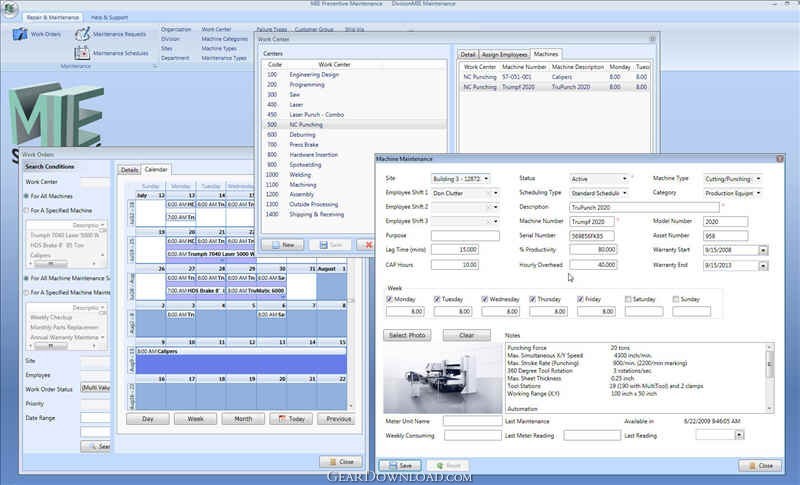Open the Employee Shift 2 dropdown
800x485 pixels.
[x=495, y=207]
